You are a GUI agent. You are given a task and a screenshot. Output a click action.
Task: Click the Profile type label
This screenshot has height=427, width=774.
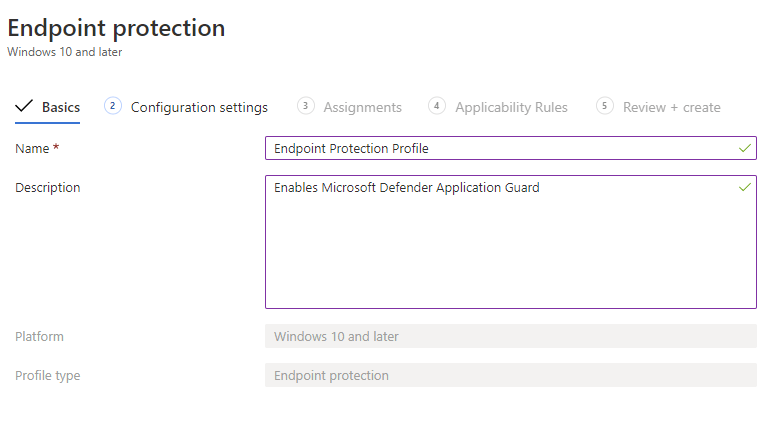point(48,376)
